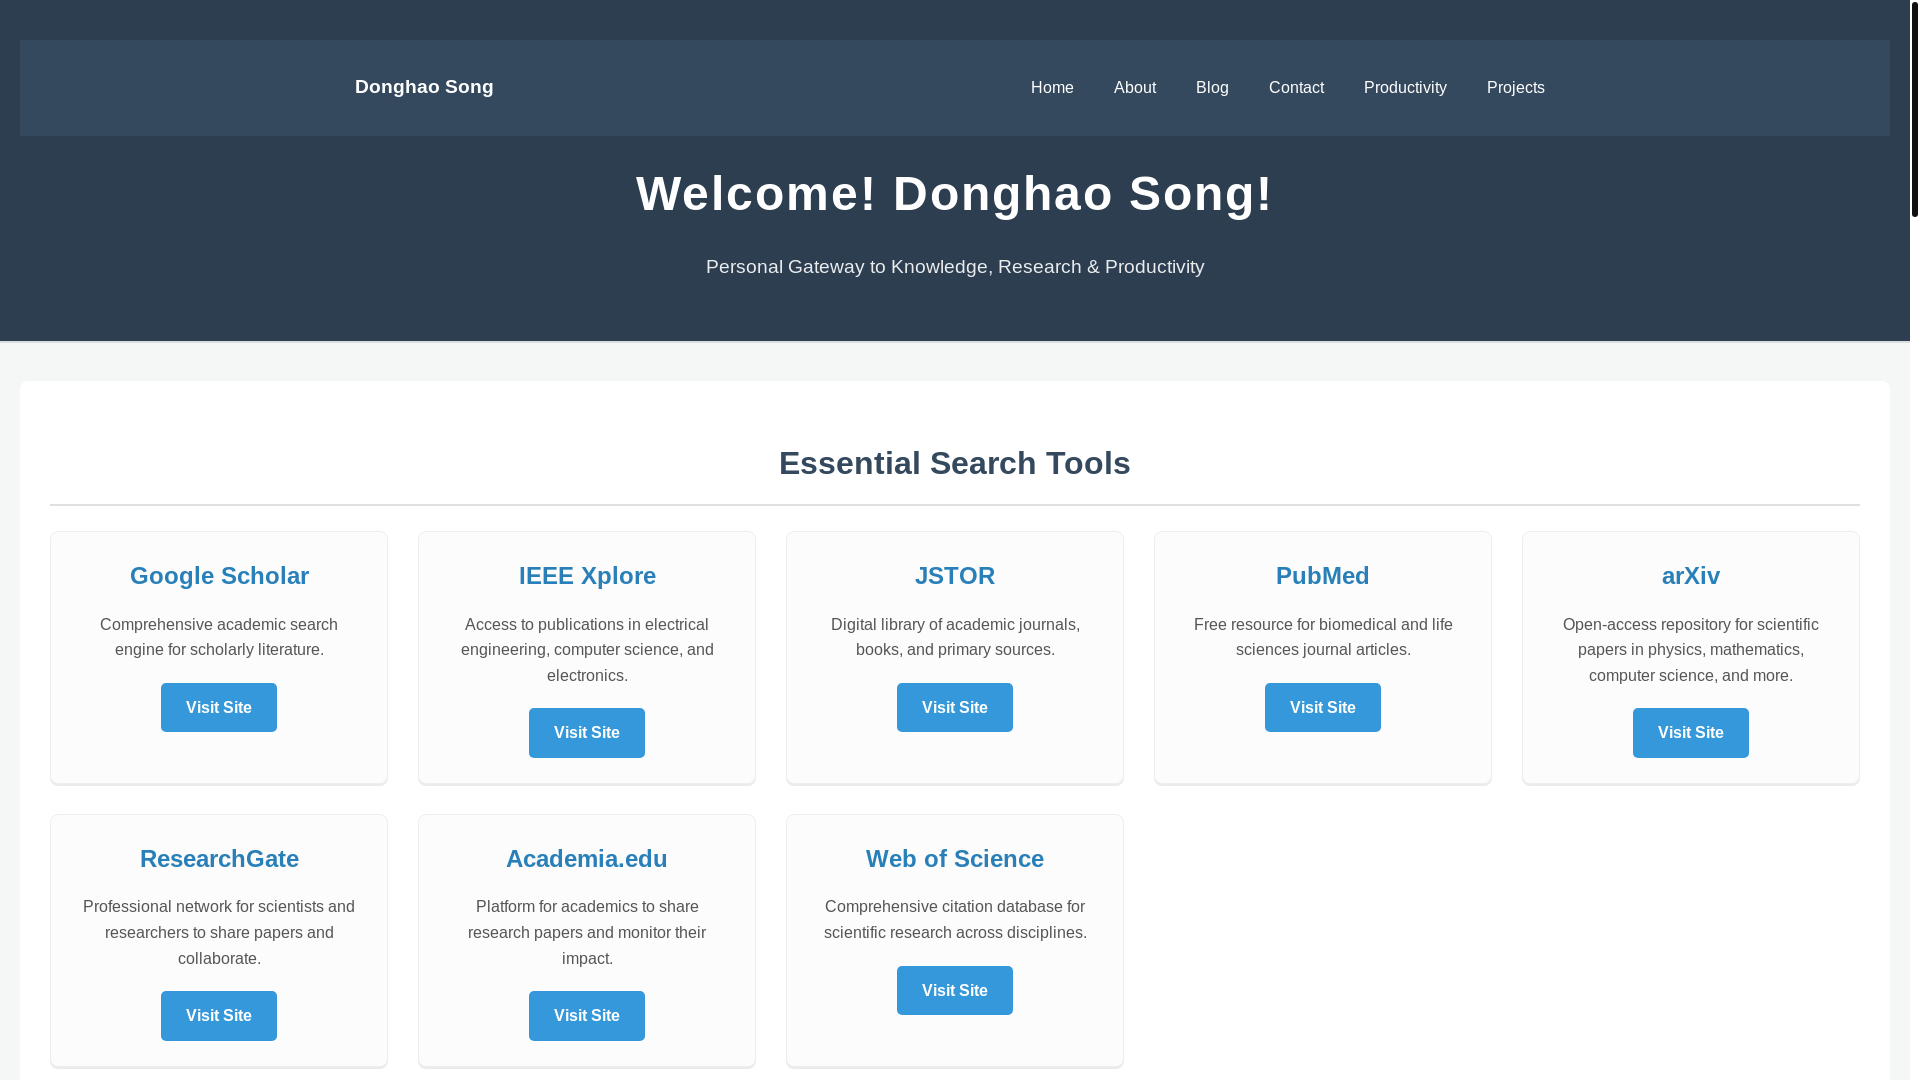Image resolution: width=1920 pixels, height=1080 pixels.
Task: Click the Welcome! Donghao Song! headline
Action: (x=955, y=193)
